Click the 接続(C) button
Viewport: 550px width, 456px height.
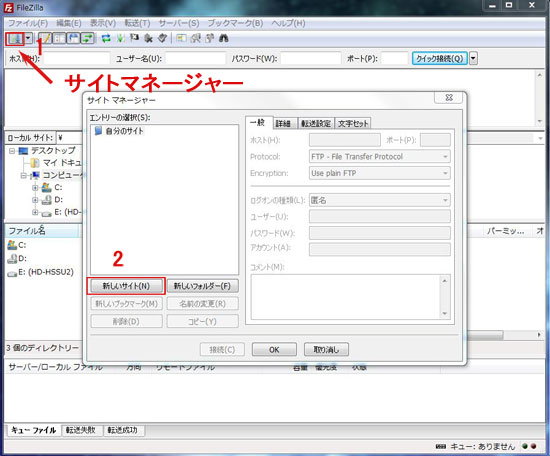click(x=222, y=349)
